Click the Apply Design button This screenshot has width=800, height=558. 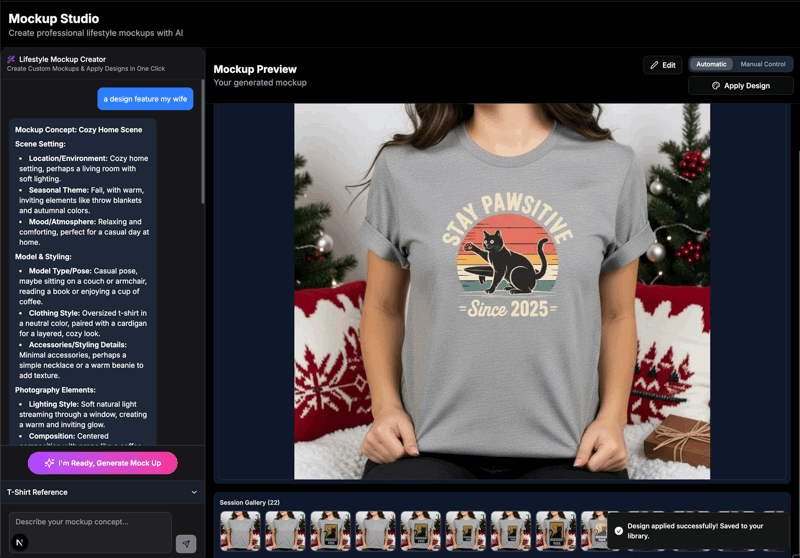[x=741, y=86]
